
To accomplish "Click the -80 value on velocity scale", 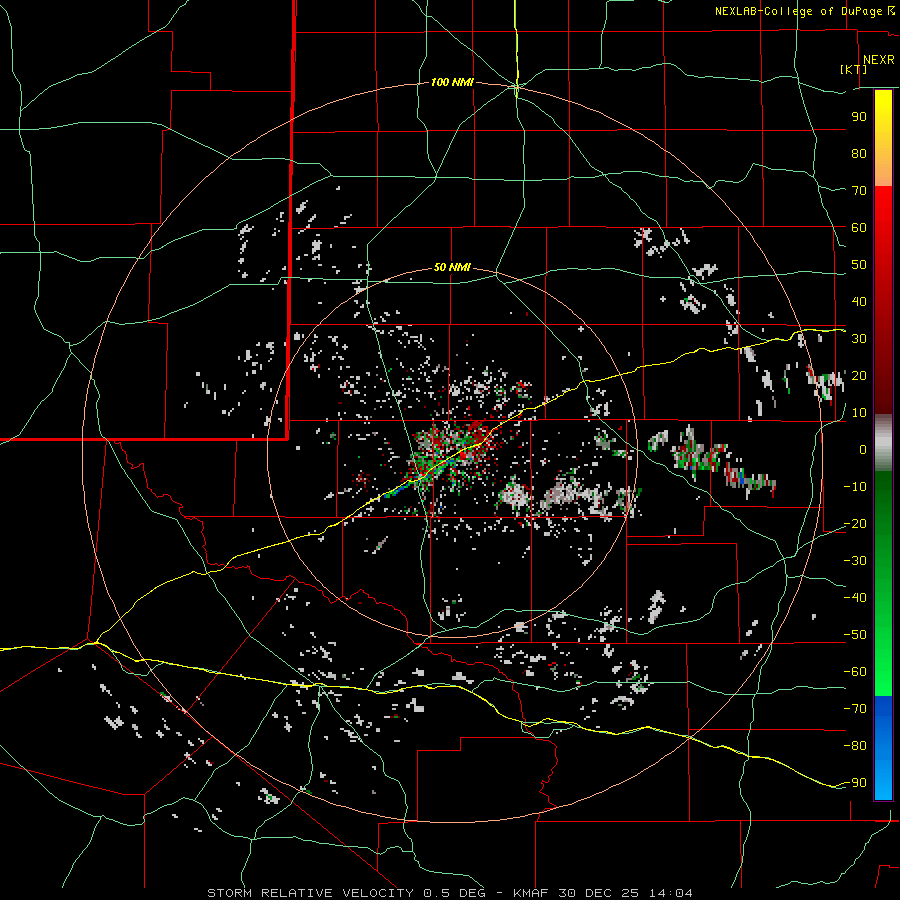I will [x=855, y=746].
